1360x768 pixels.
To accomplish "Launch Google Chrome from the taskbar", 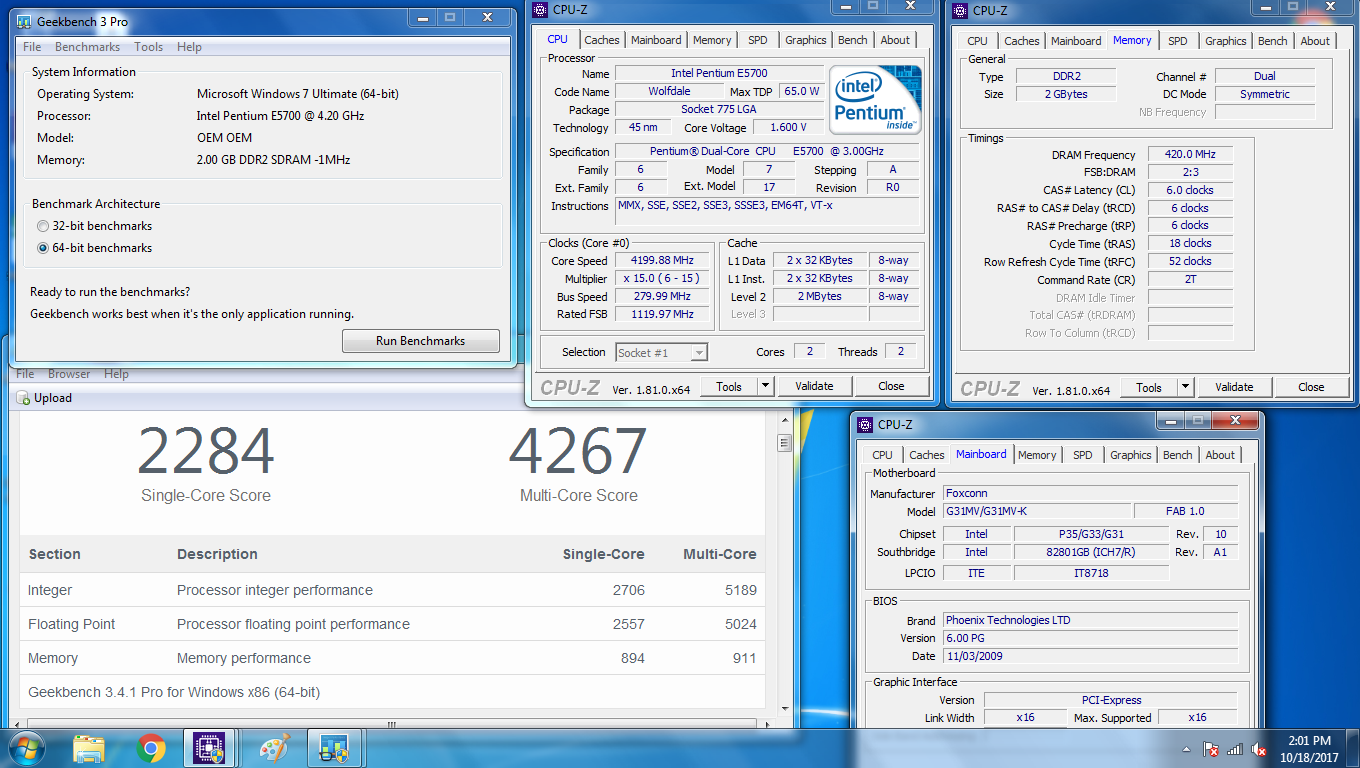I will pos(151,748).
